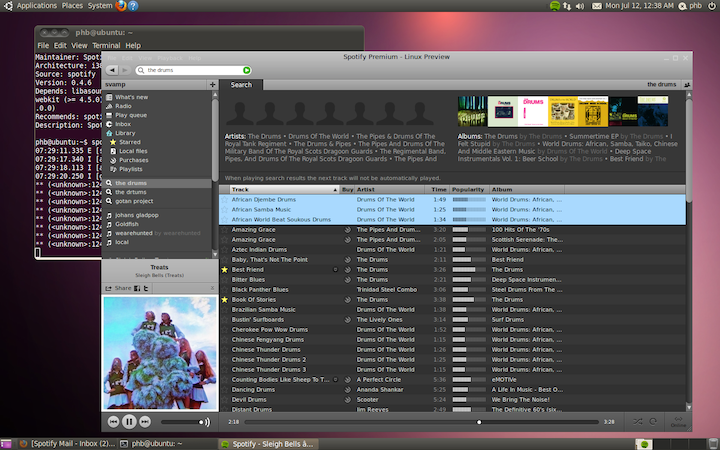720x450 pixels.
Task: Launch Firefox from the top panel
Action: tap(121, 6)
